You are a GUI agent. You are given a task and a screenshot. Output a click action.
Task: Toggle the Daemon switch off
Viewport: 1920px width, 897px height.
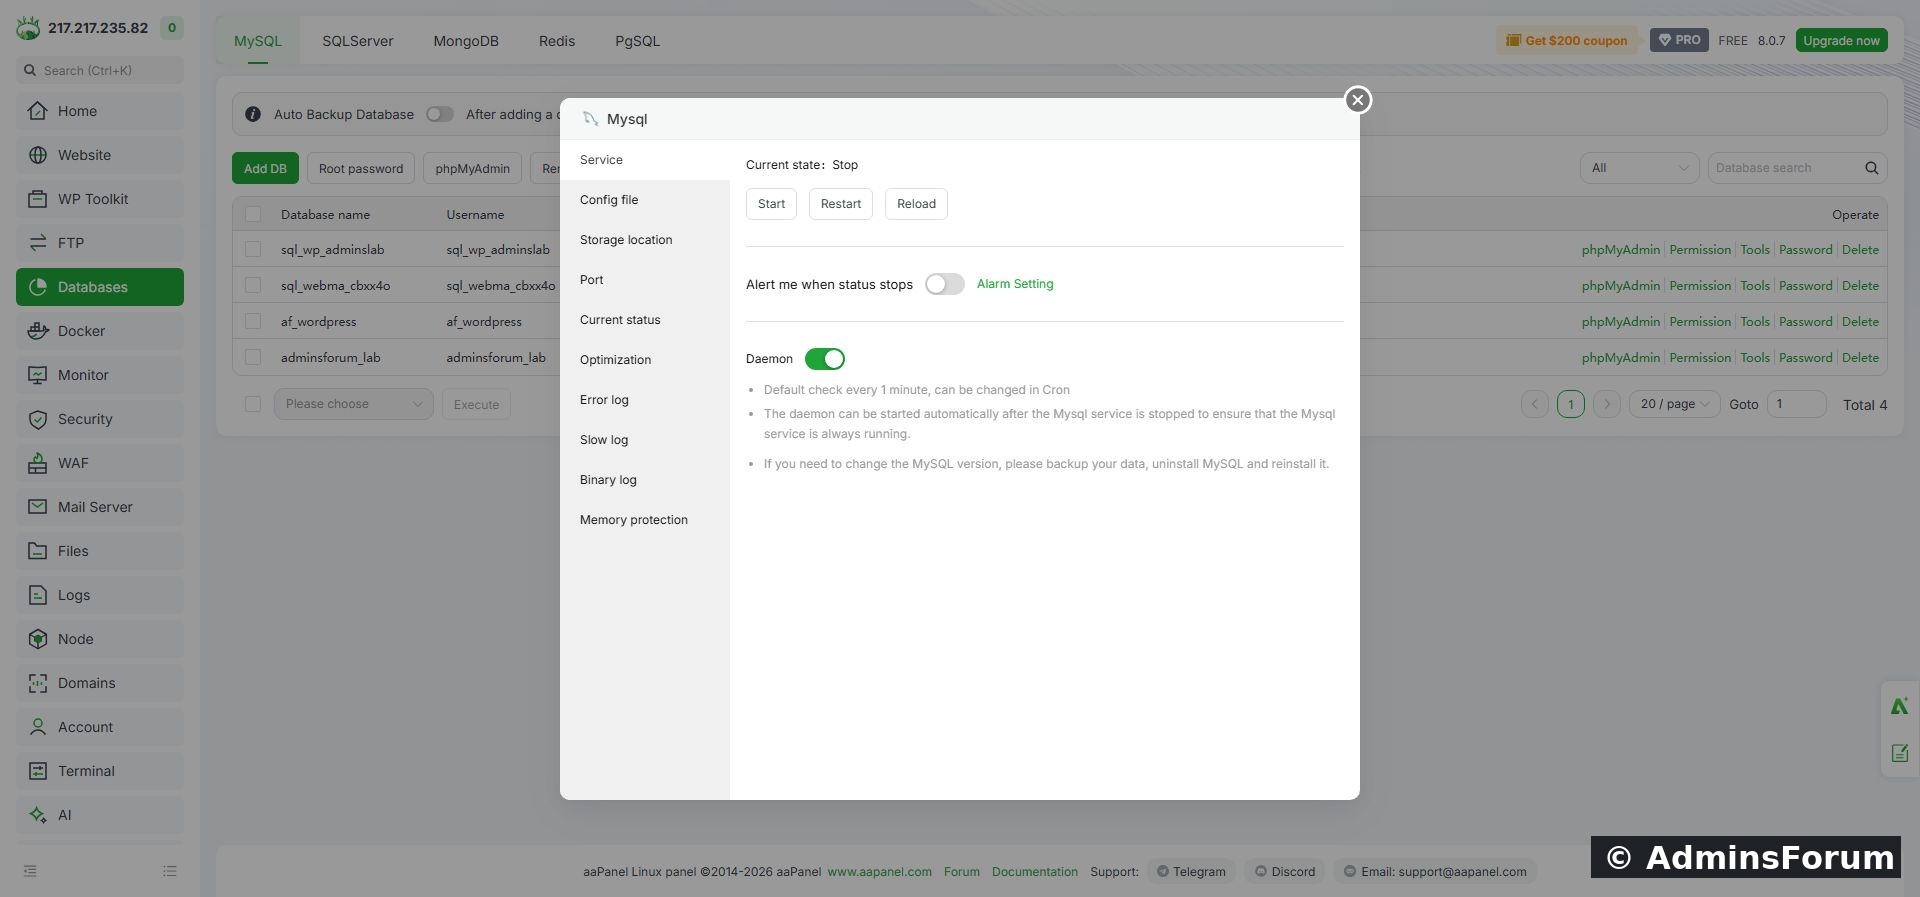pyautogui.click(x=825, y=359)
